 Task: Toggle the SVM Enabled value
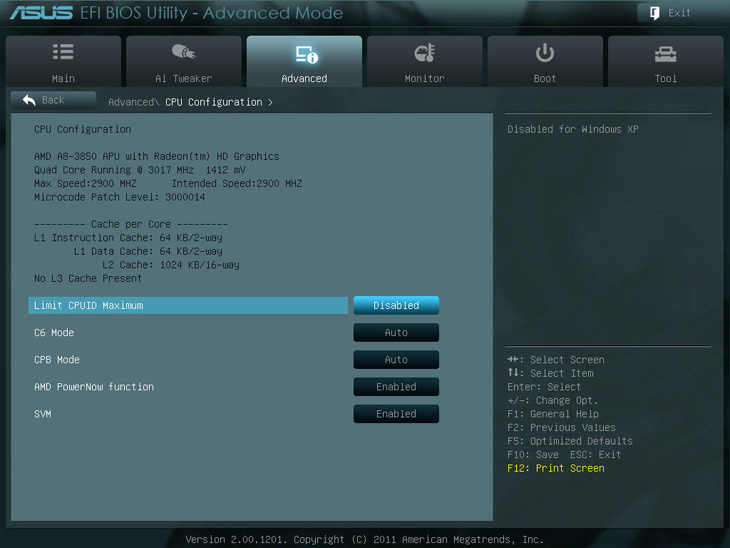[x=396, y=413]
